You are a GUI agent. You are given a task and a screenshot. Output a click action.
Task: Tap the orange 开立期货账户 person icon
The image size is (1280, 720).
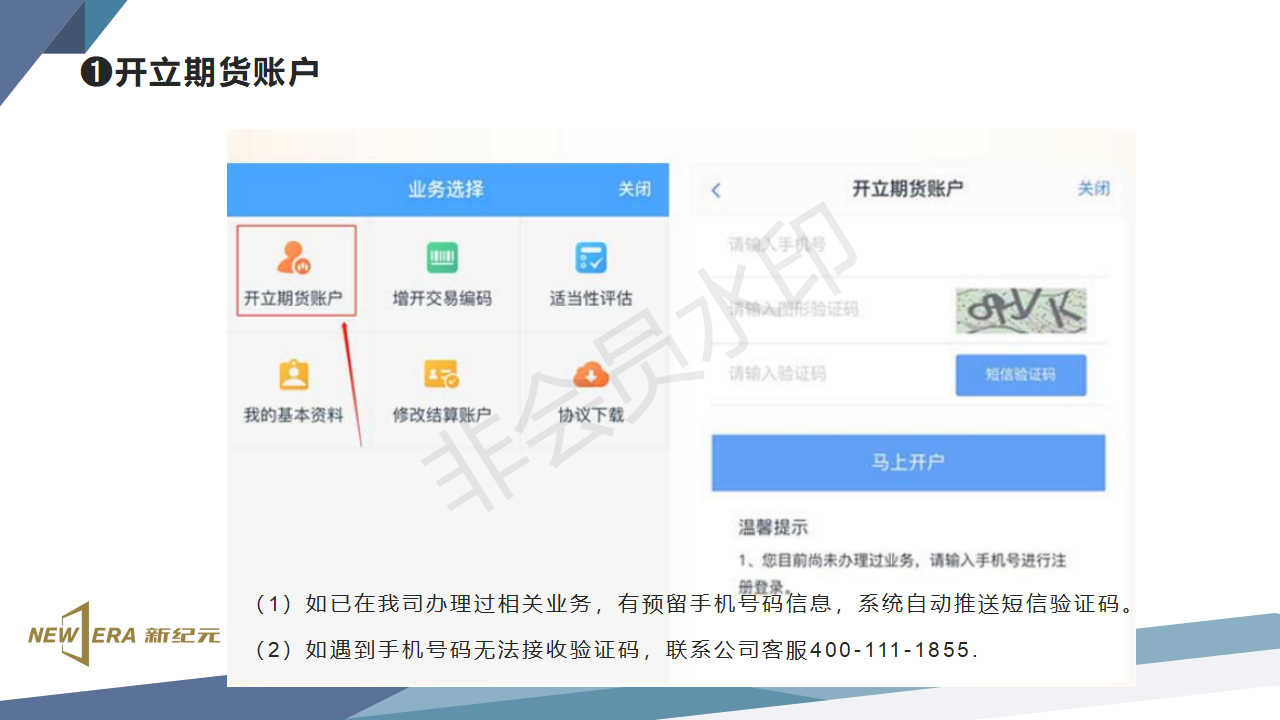tap(294, 258)
